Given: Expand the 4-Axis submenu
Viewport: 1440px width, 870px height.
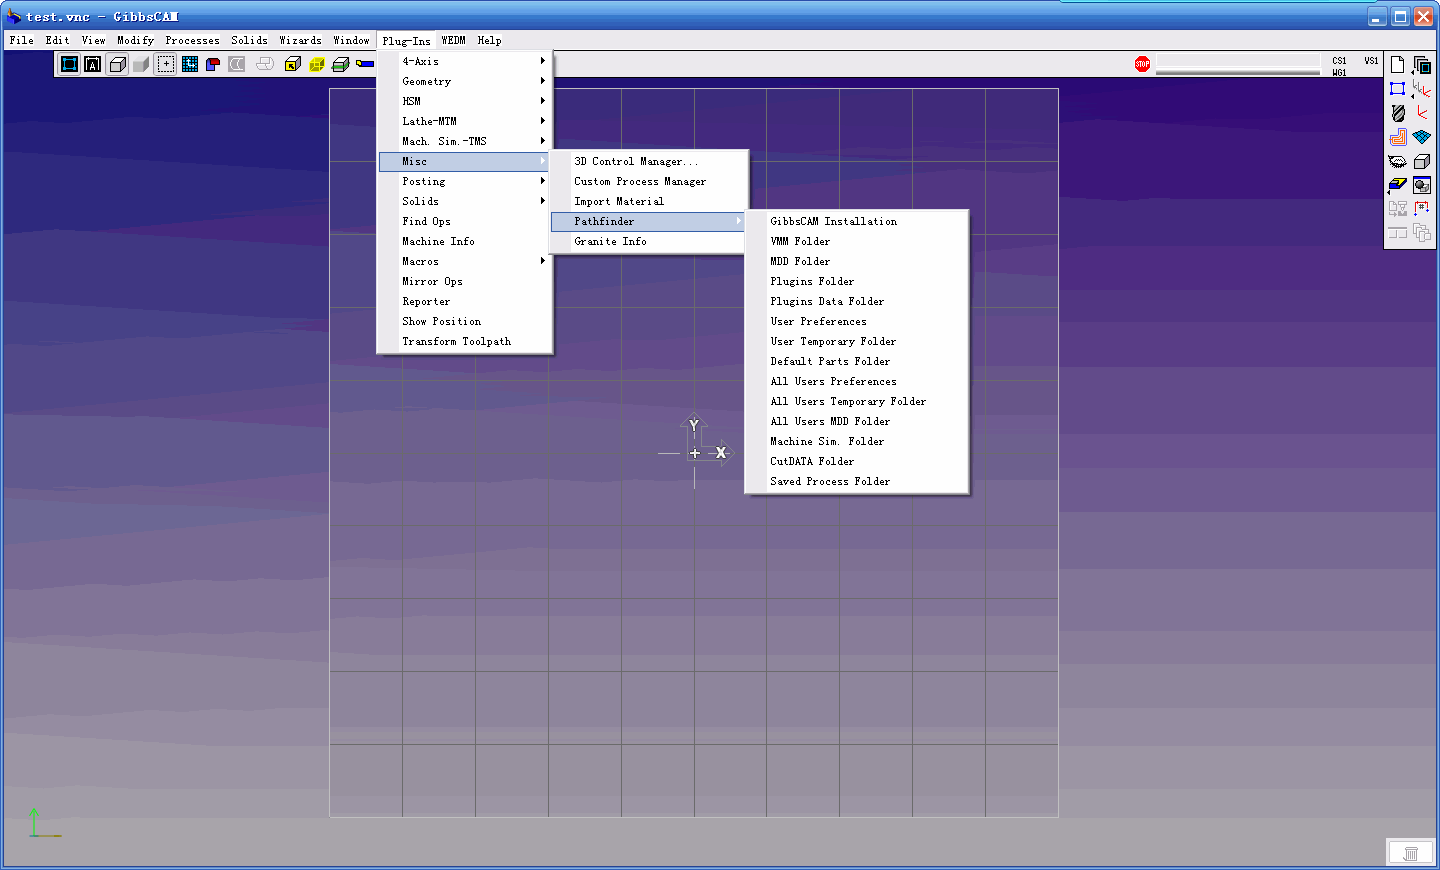Looking at the screenshot, I should pyautogui.click(x=465, y=61).
